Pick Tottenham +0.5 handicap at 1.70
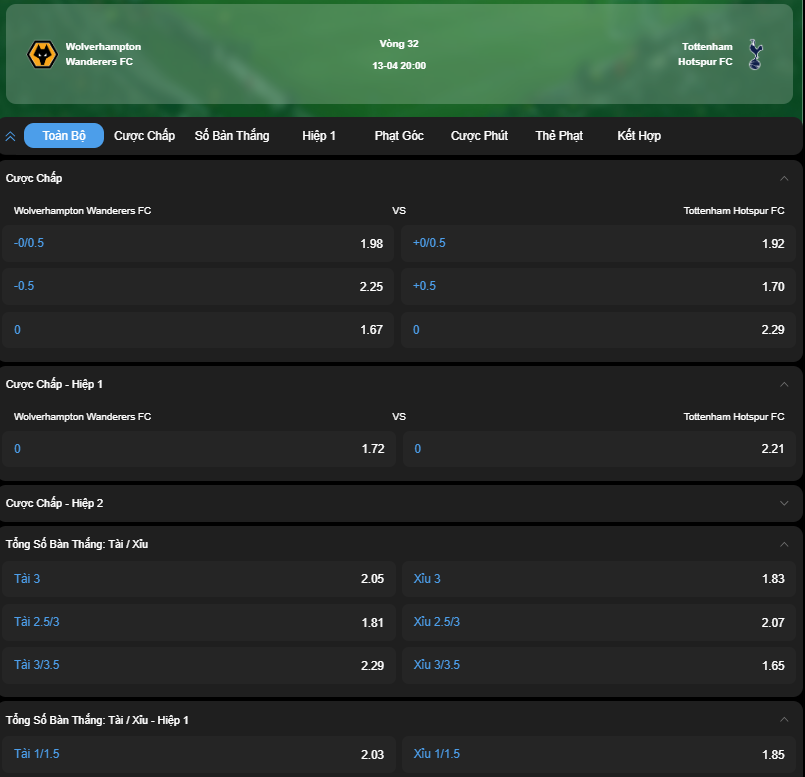This screenshot has height=777, width=805. [598, 287]
